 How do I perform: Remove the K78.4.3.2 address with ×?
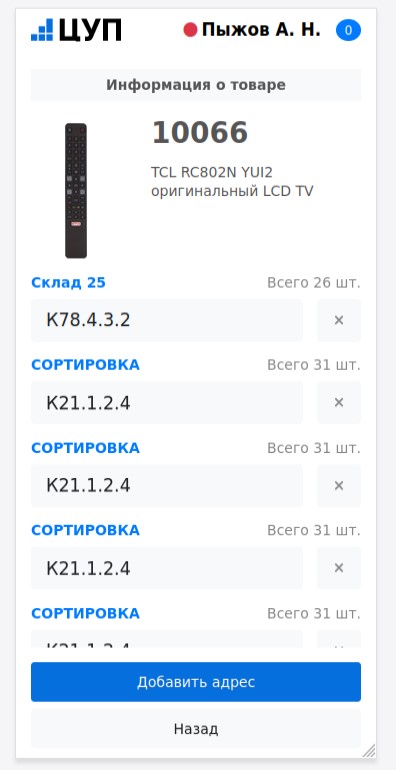339,320
